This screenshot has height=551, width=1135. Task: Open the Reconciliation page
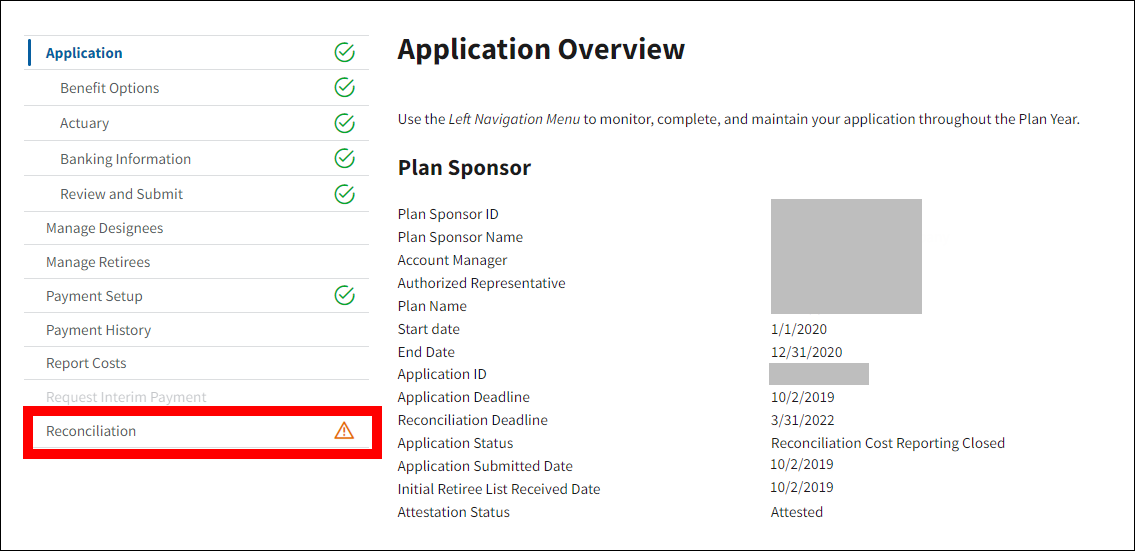click(x=91, y=431)
